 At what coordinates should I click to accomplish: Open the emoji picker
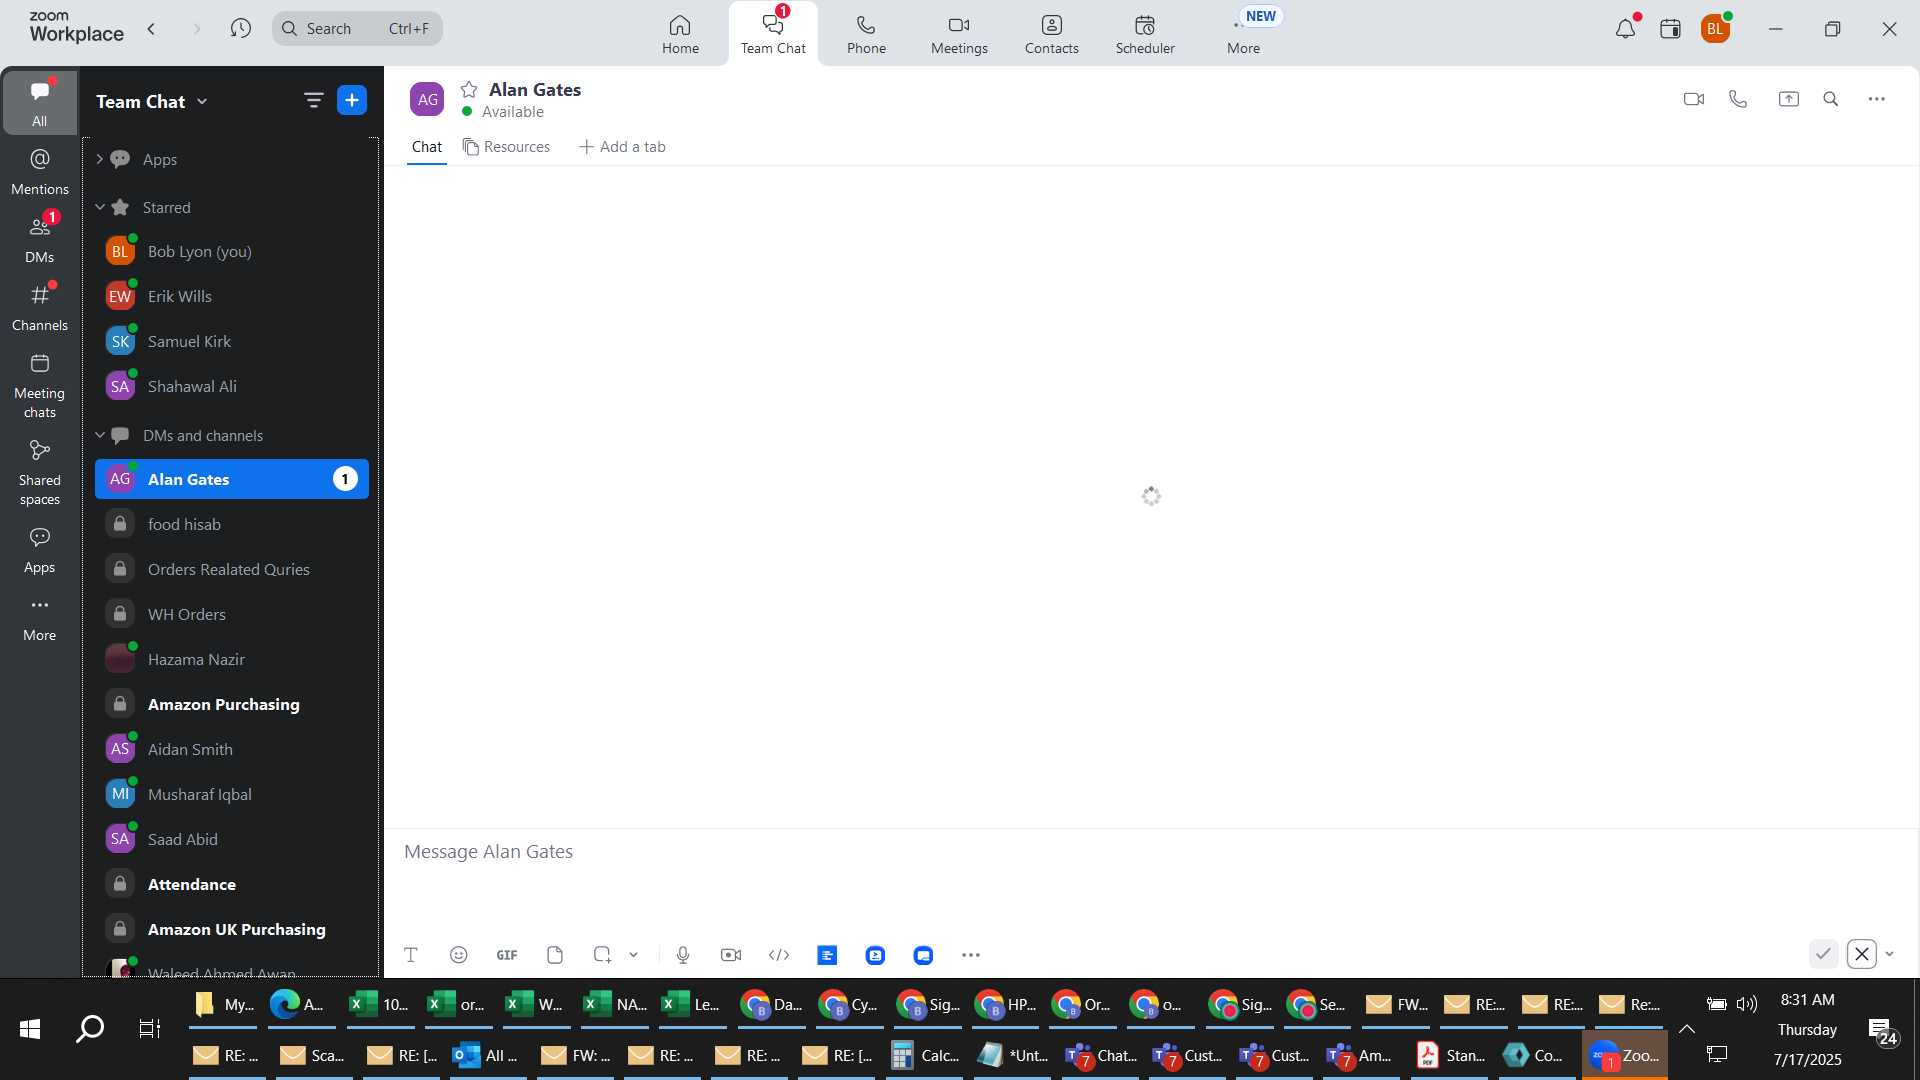coord(458,955)
